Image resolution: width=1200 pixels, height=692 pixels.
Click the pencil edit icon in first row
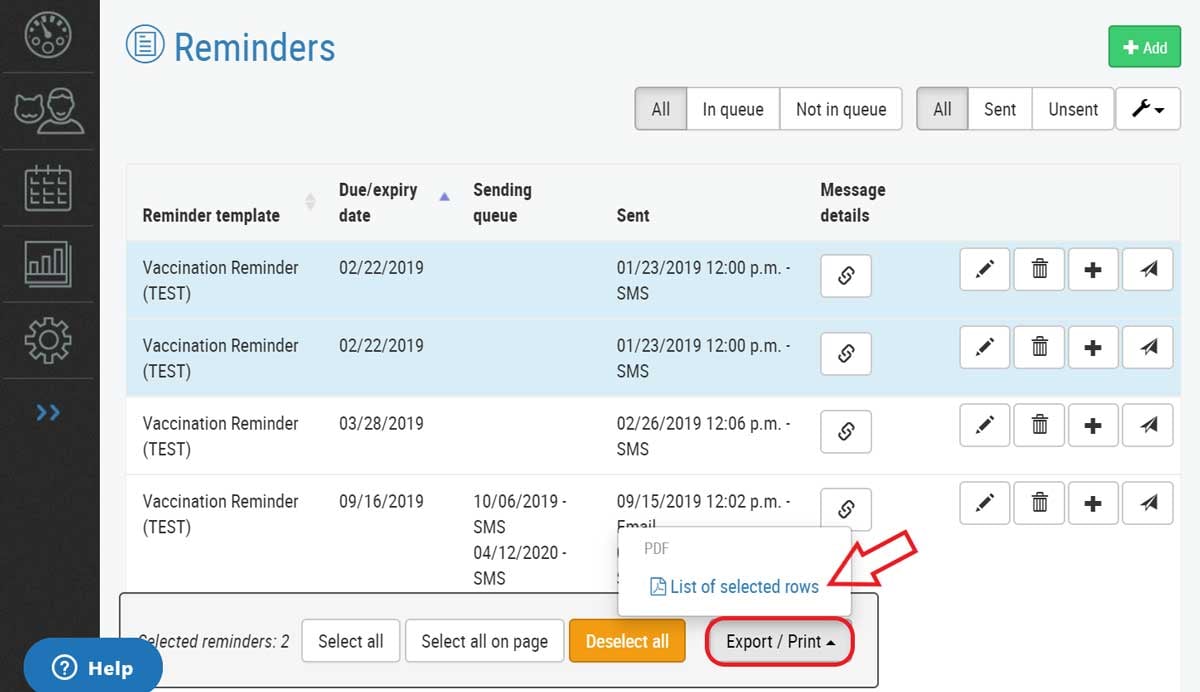pyautogui.click(x=985, y=269)
